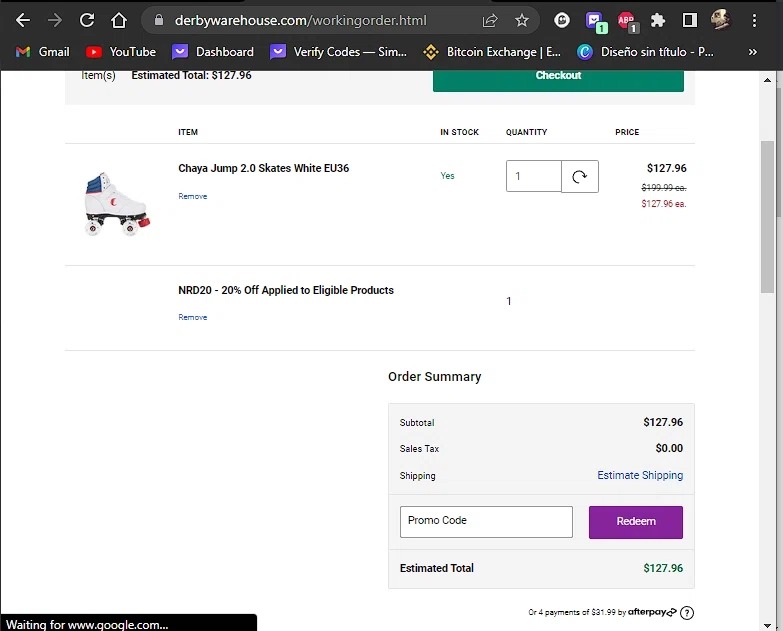This screenshot has width=783, height=631.
Task: Click the green Yes in-stock text
Action: tap(447, 176)
